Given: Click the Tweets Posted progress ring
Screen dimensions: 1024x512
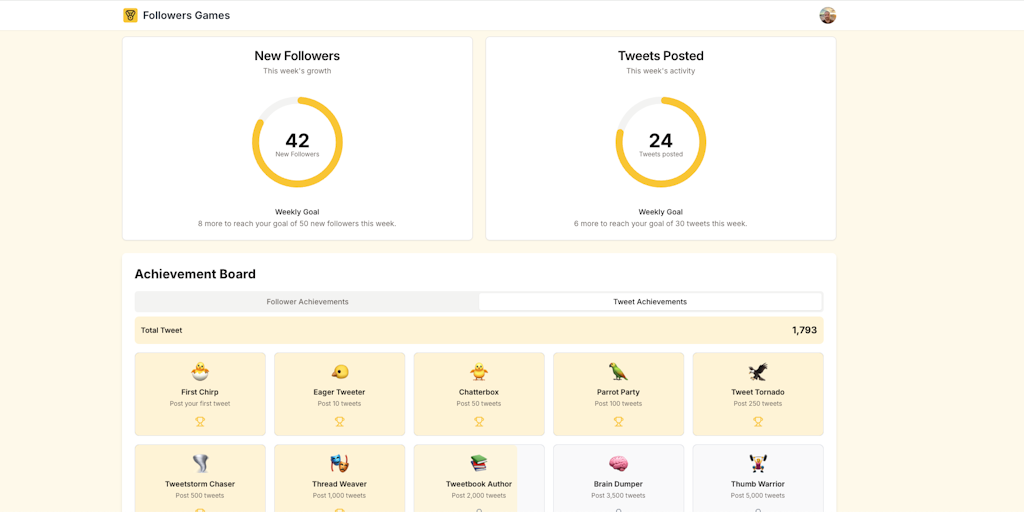Looking at the screenshot, I should (660, 142).
